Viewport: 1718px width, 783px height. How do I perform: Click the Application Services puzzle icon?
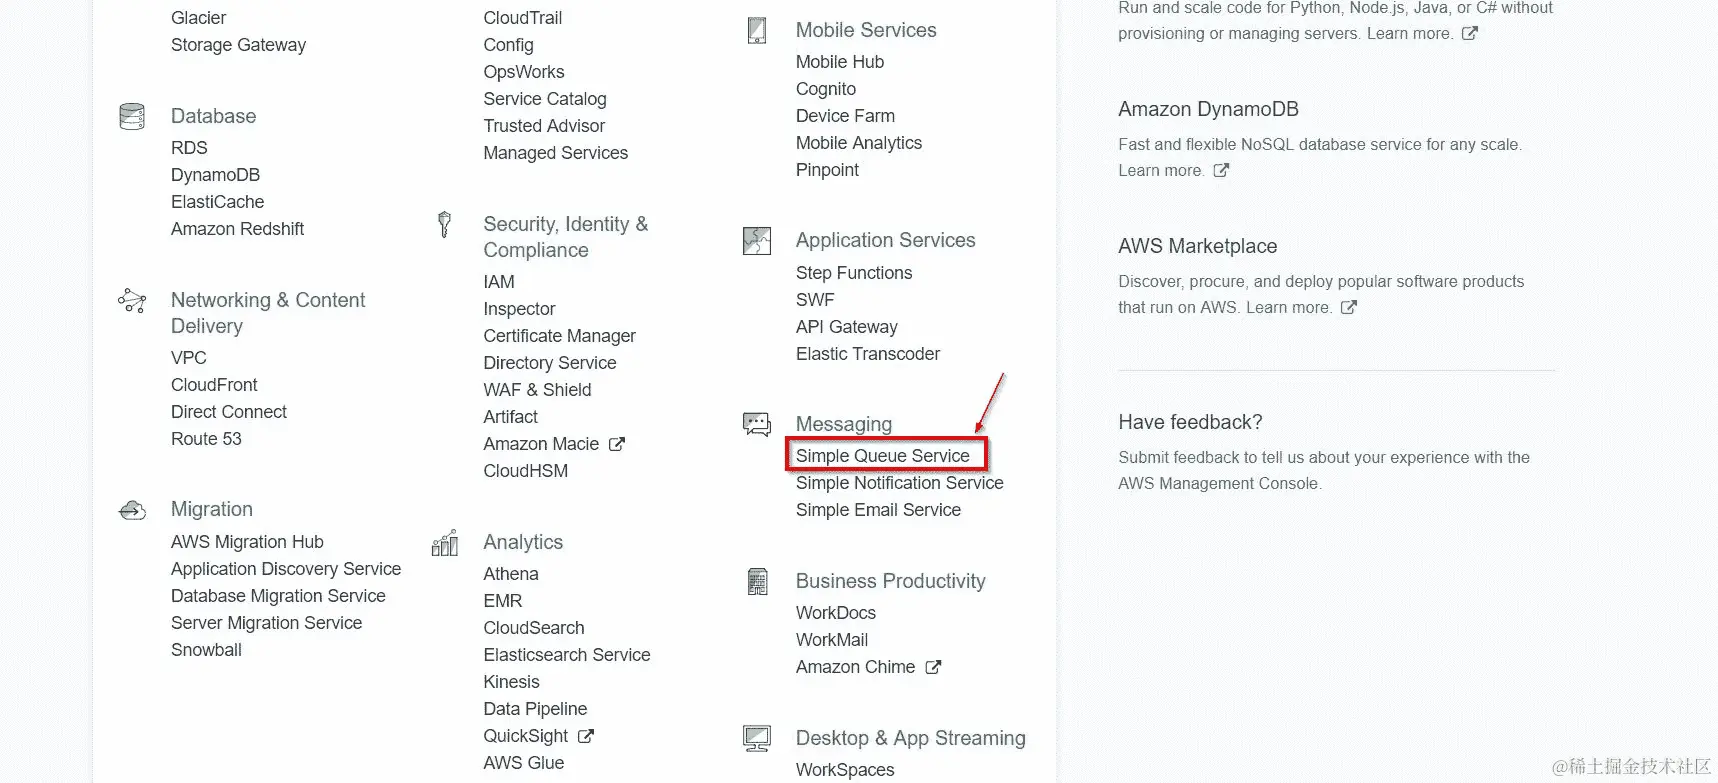pos(757,241)
